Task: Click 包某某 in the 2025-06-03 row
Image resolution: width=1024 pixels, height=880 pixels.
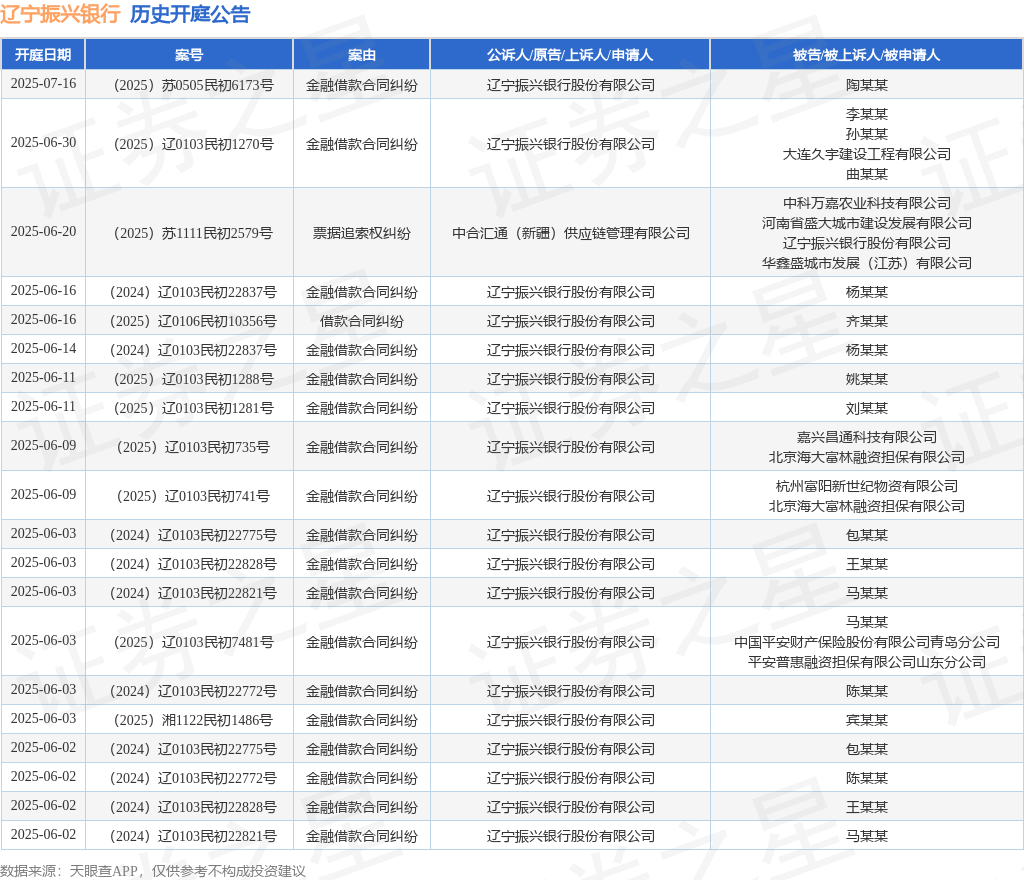Action: pyautogui.click(x=867, y=535)
